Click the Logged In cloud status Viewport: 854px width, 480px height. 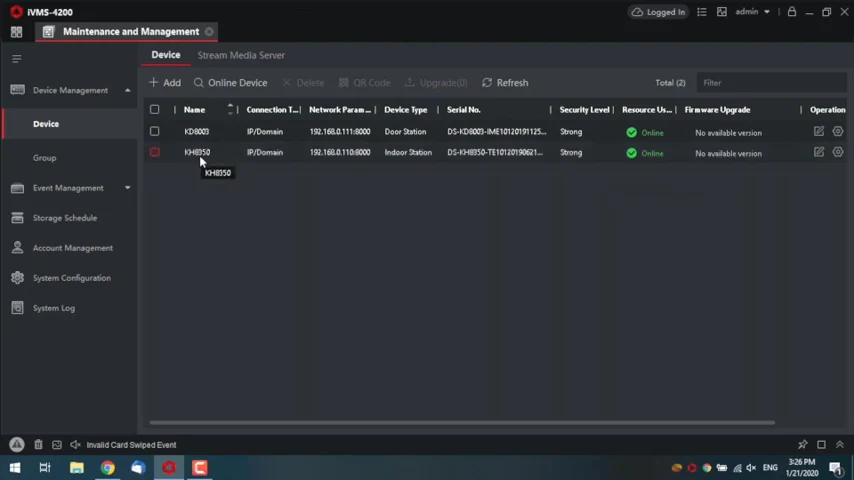coord(658,12)
